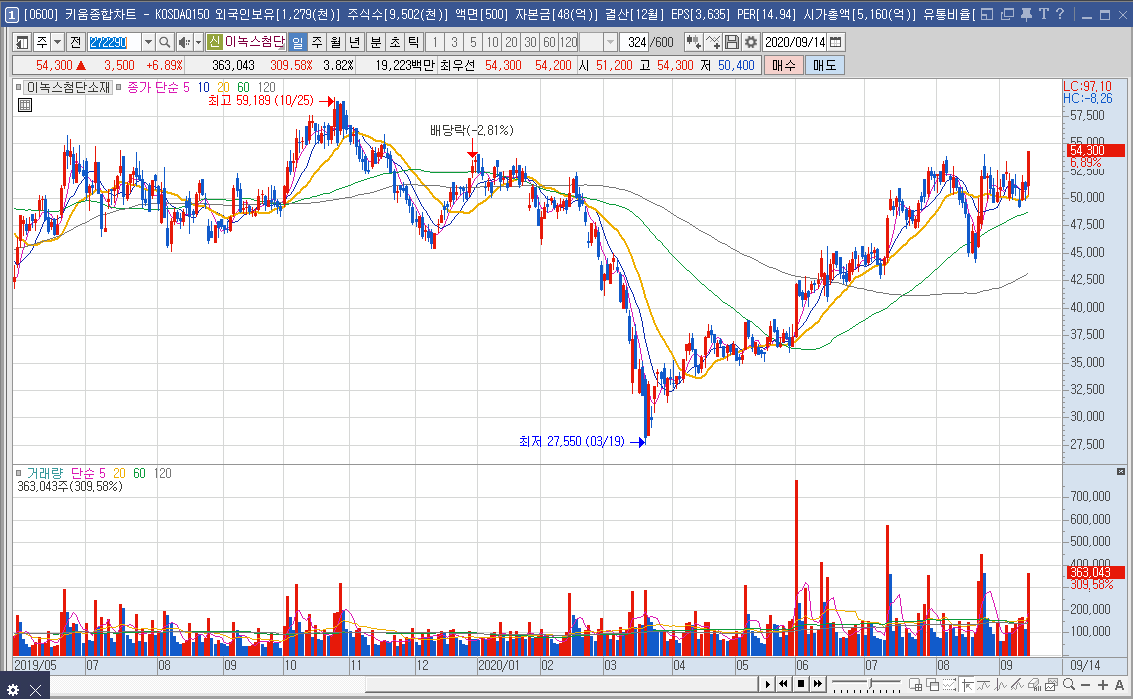Image resolution: width=1133 pixels, height=699 pixels.
Task: Open the calendar date picker icon
Action: click(x=836, y=43)
